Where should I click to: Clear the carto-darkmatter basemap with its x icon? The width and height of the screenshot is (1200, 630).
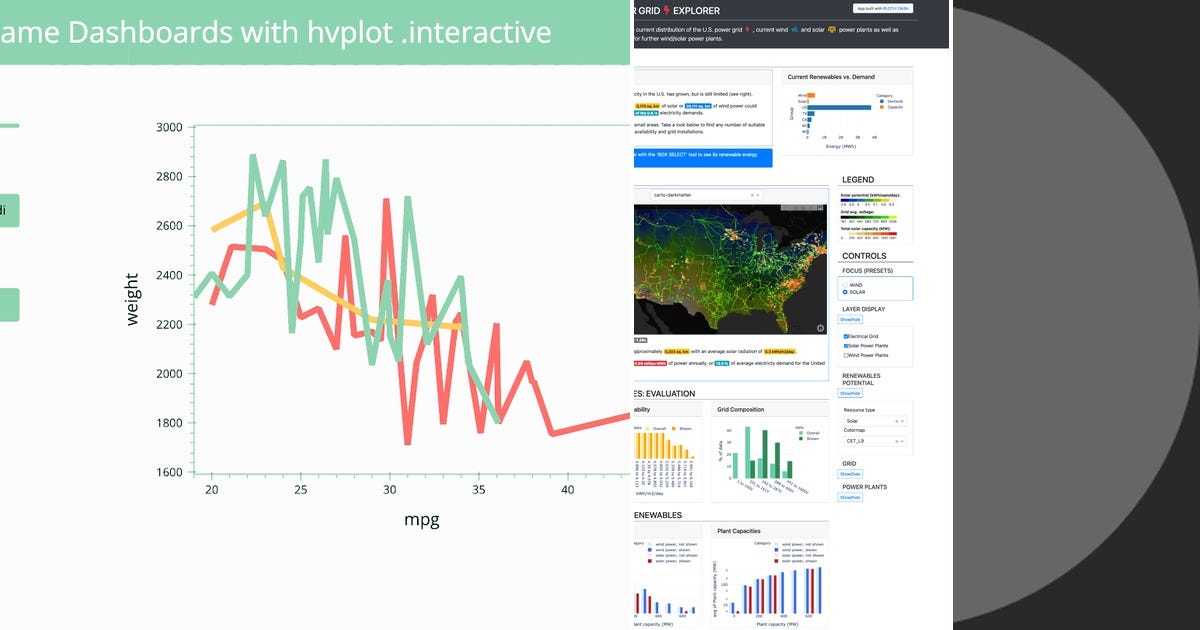[x=751, y=195]
